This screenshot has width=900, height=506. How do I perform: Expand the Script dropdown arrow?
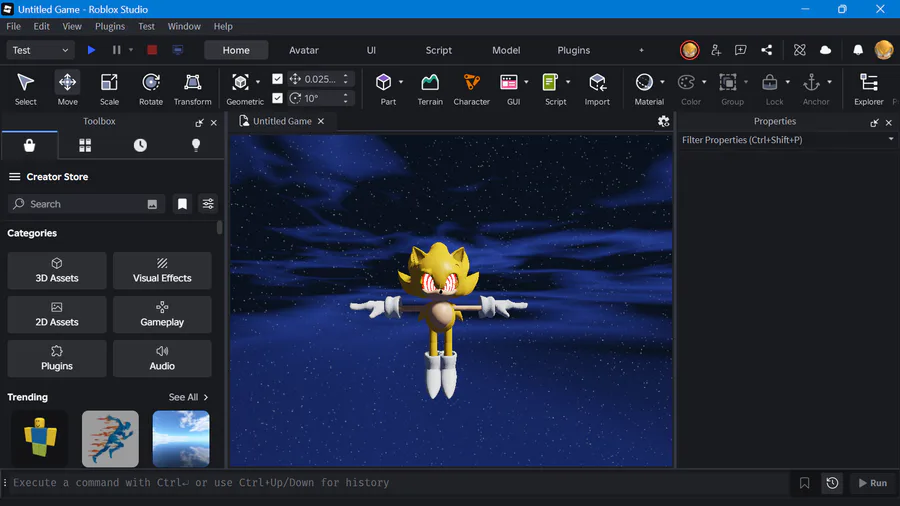(x=568, y=82)
